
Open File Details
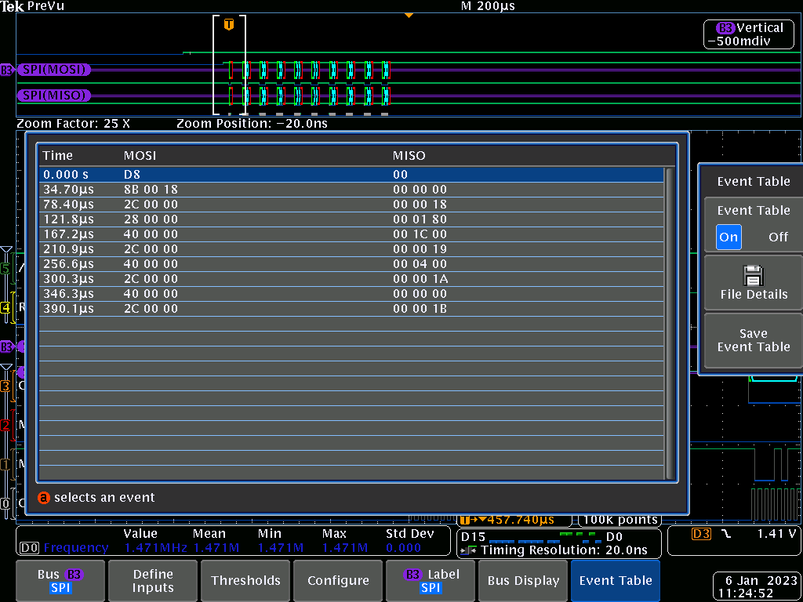753,283
